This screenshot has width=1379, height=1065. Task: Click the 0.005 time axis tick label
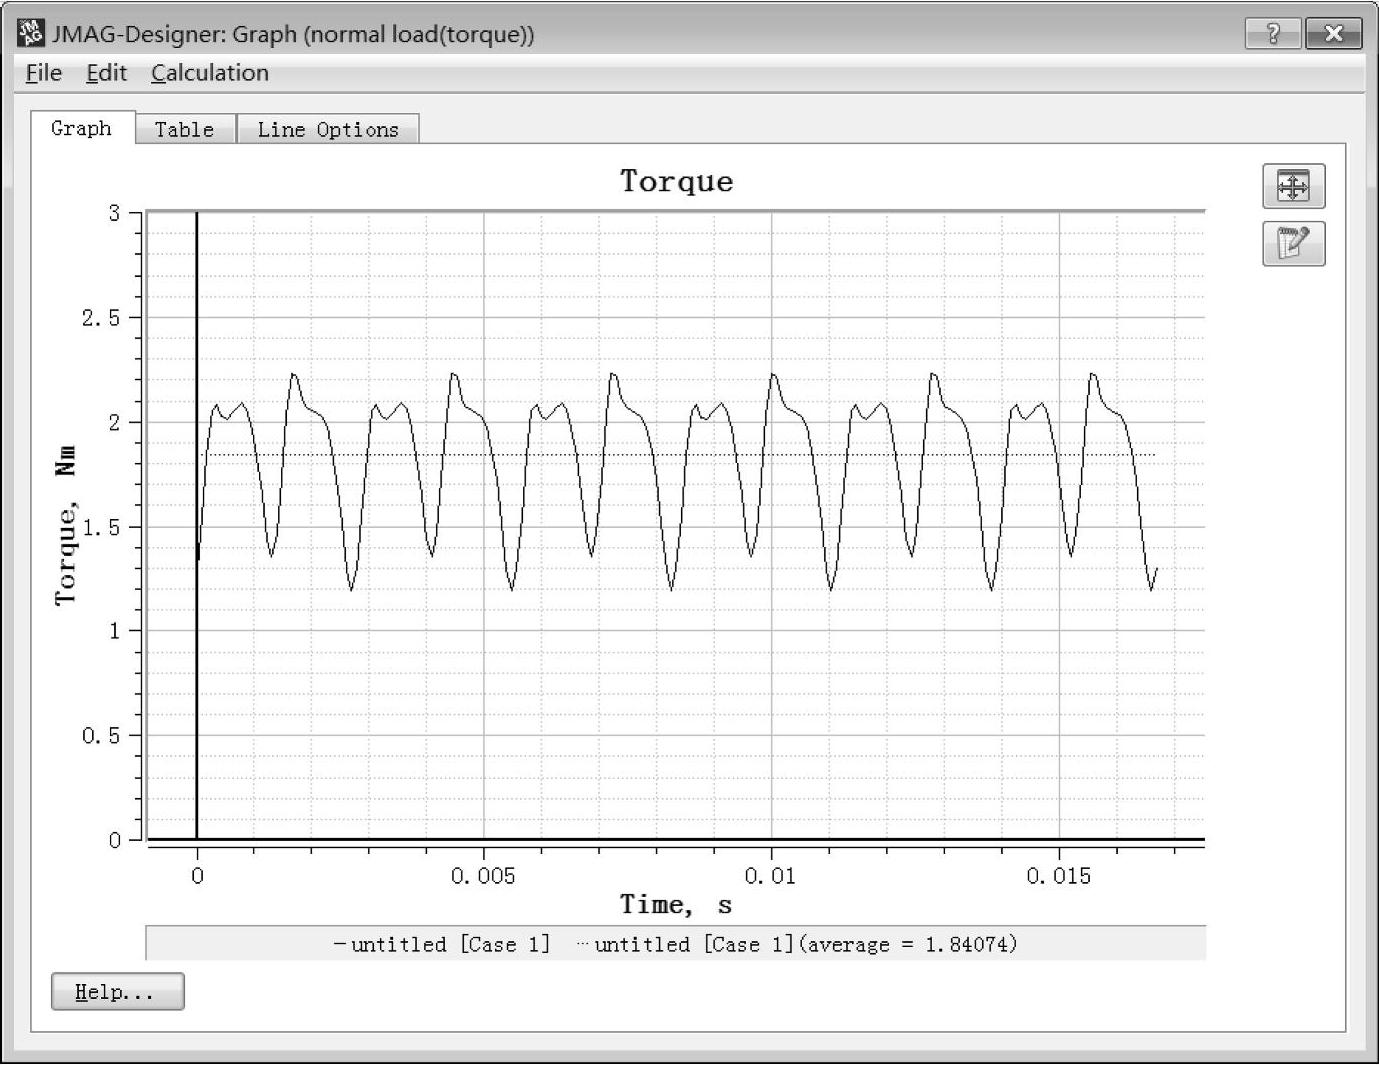pyautogui.click(x=483, y=876)
